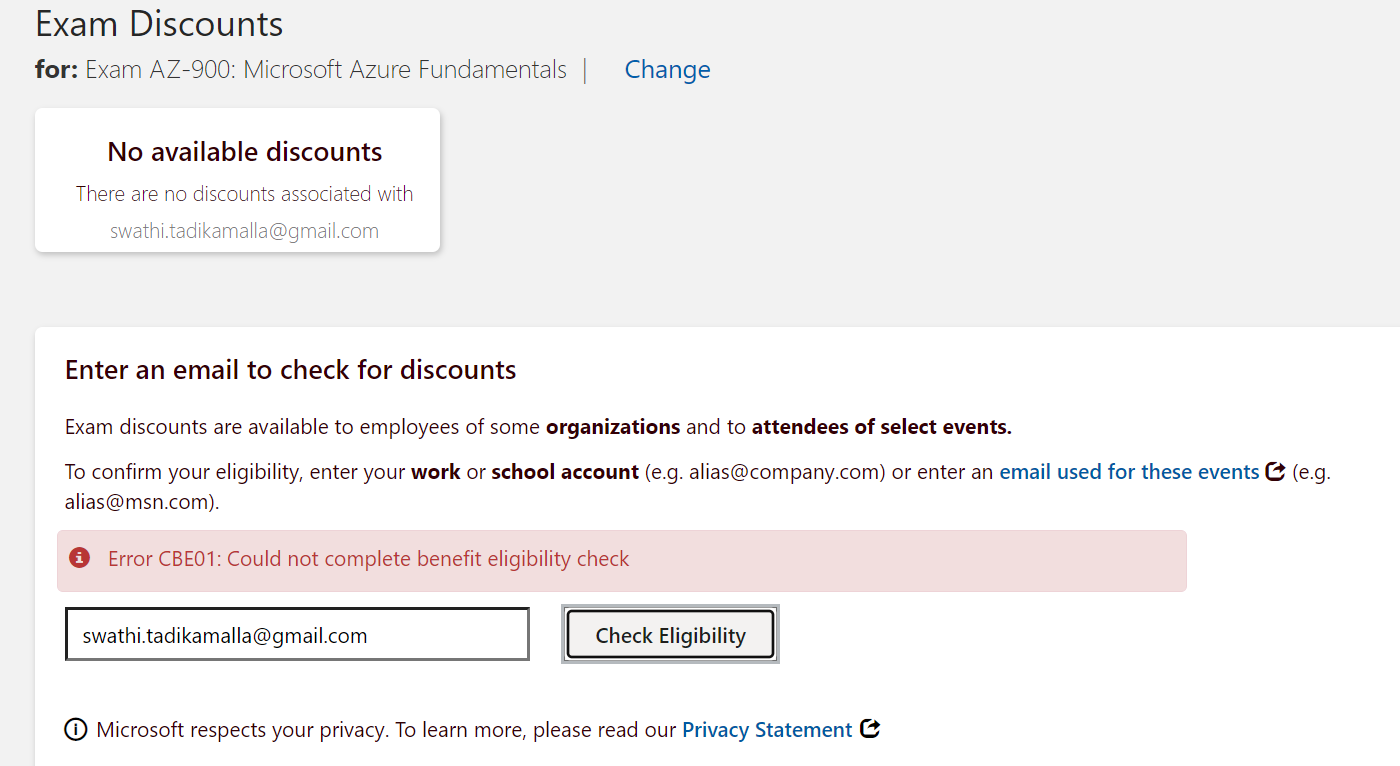Click the 'No available discounts' heading
Viewport: 1400px width, 766px height.
(245, 152)
